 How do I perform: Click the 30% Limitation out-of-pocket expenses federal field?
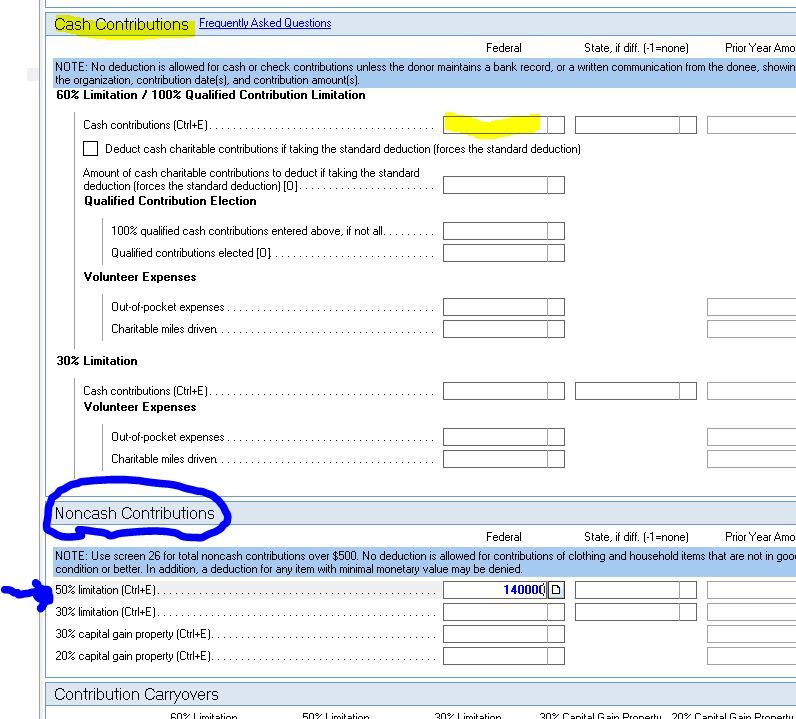click(x=494, y=437)
